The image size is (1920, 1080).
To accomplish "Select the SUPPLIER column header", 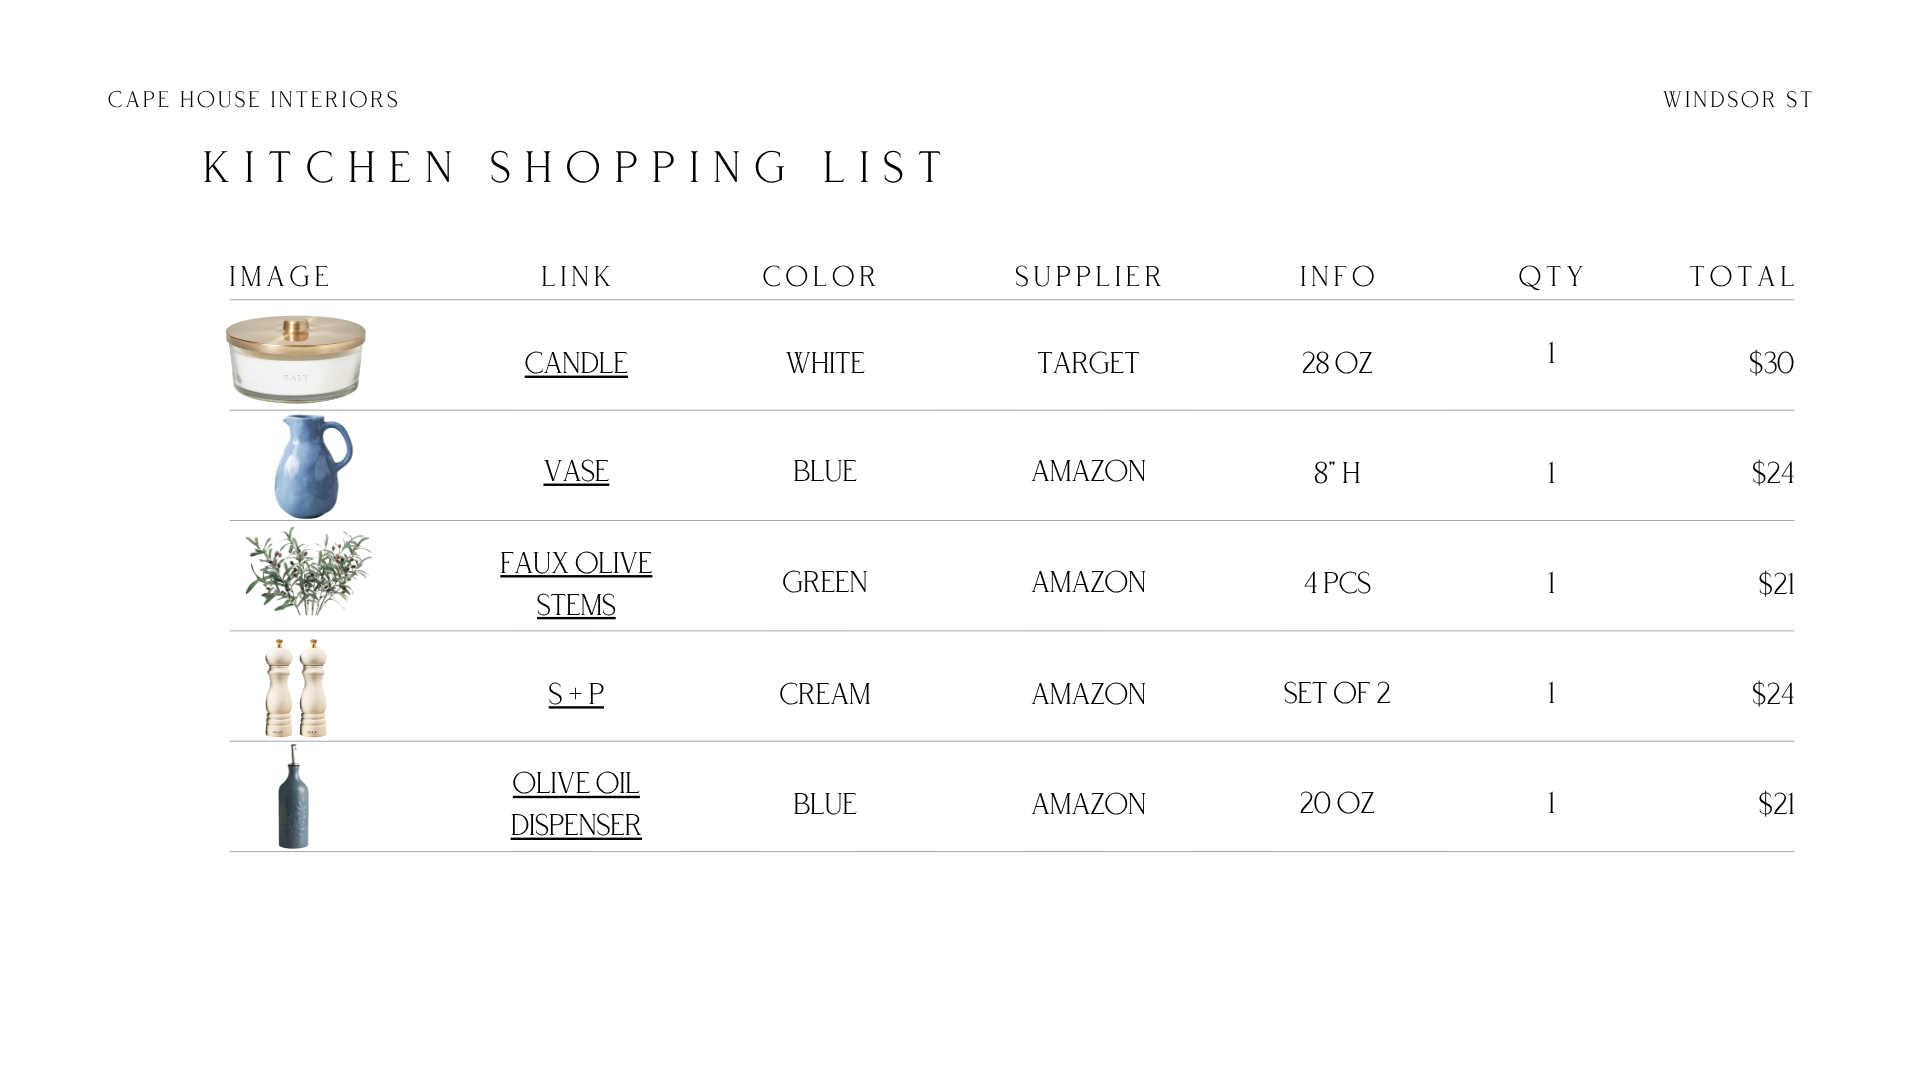I will pos(1089,277).
